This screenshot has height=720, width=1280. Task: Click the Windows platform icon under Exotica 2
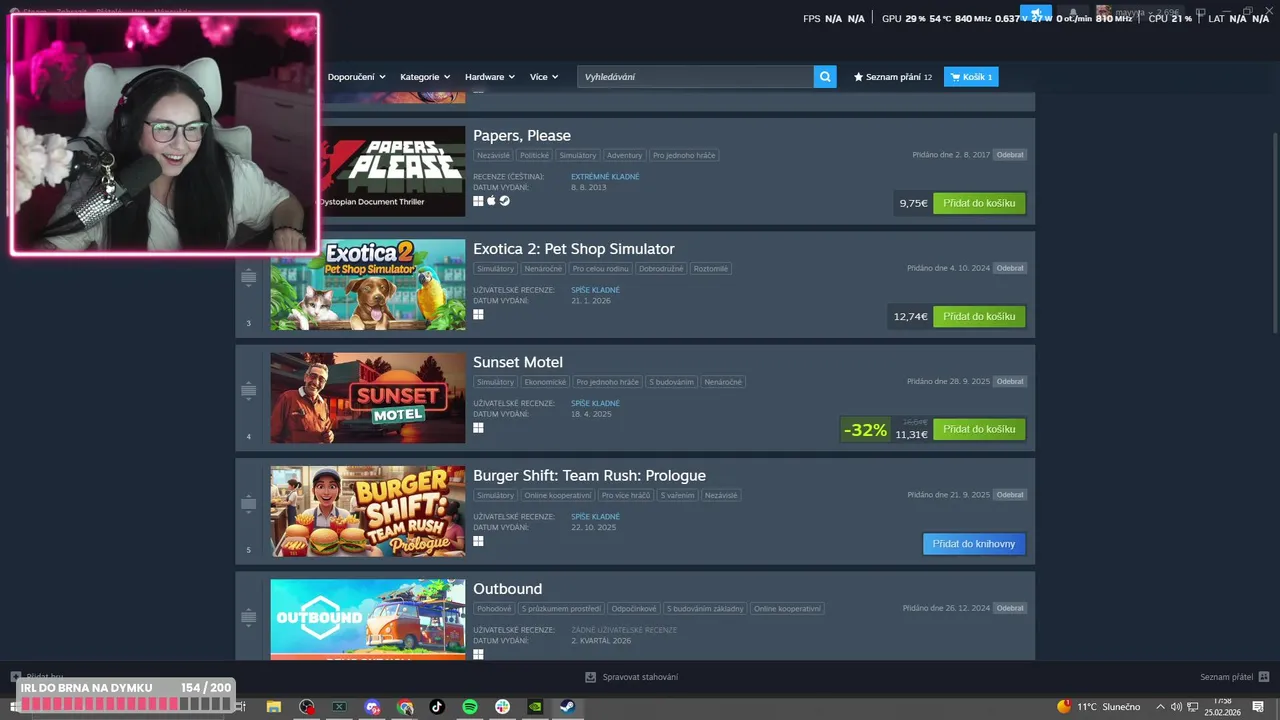tap(478, 314)
